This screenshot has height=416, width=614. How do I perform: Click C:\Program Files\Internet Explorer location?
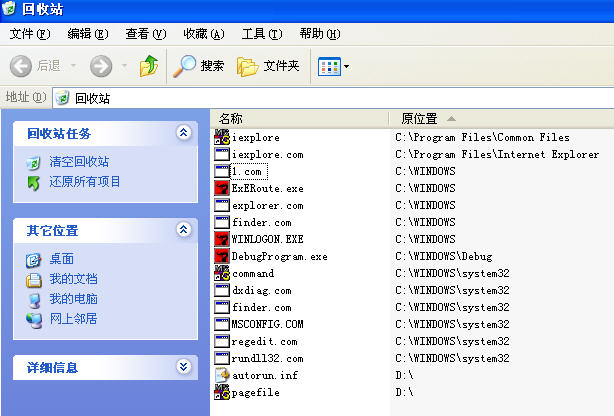497,154
